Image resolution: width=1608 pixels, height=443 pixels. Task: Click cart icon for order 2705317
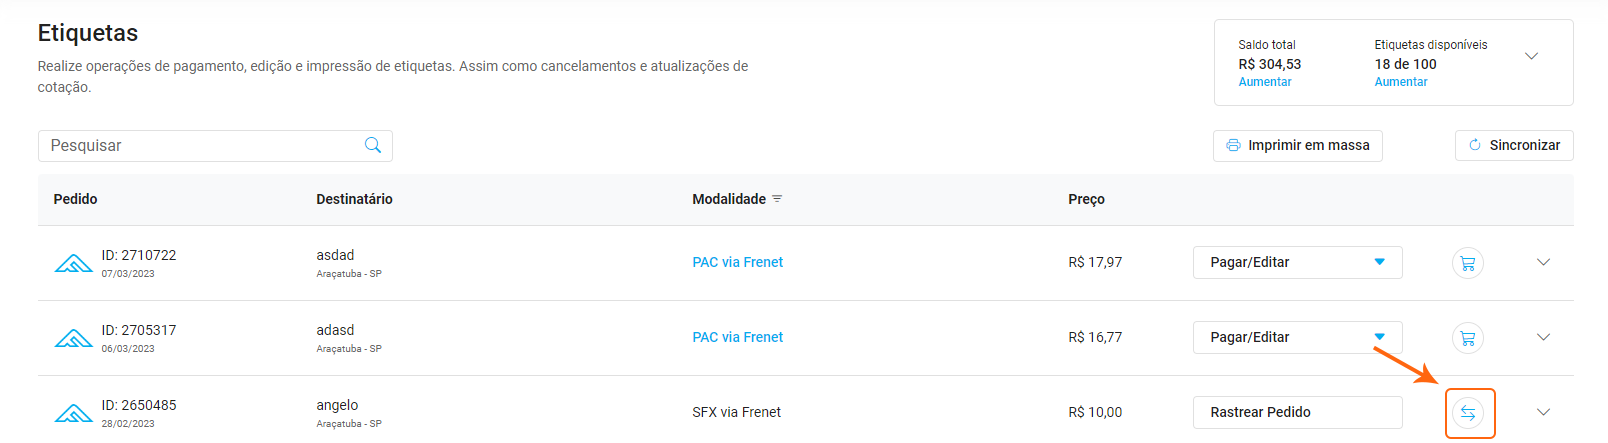click(x=1467, y=338)
